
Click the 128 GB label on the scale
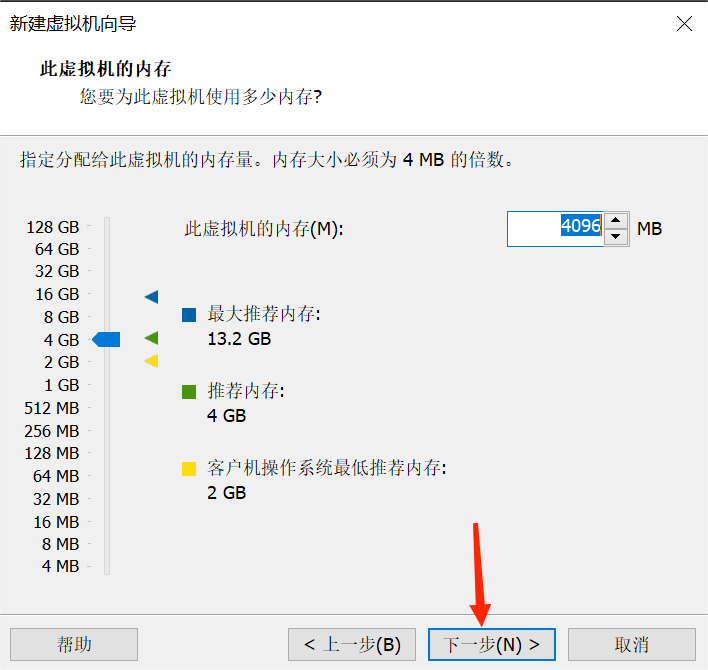click(x=53, y=227)
